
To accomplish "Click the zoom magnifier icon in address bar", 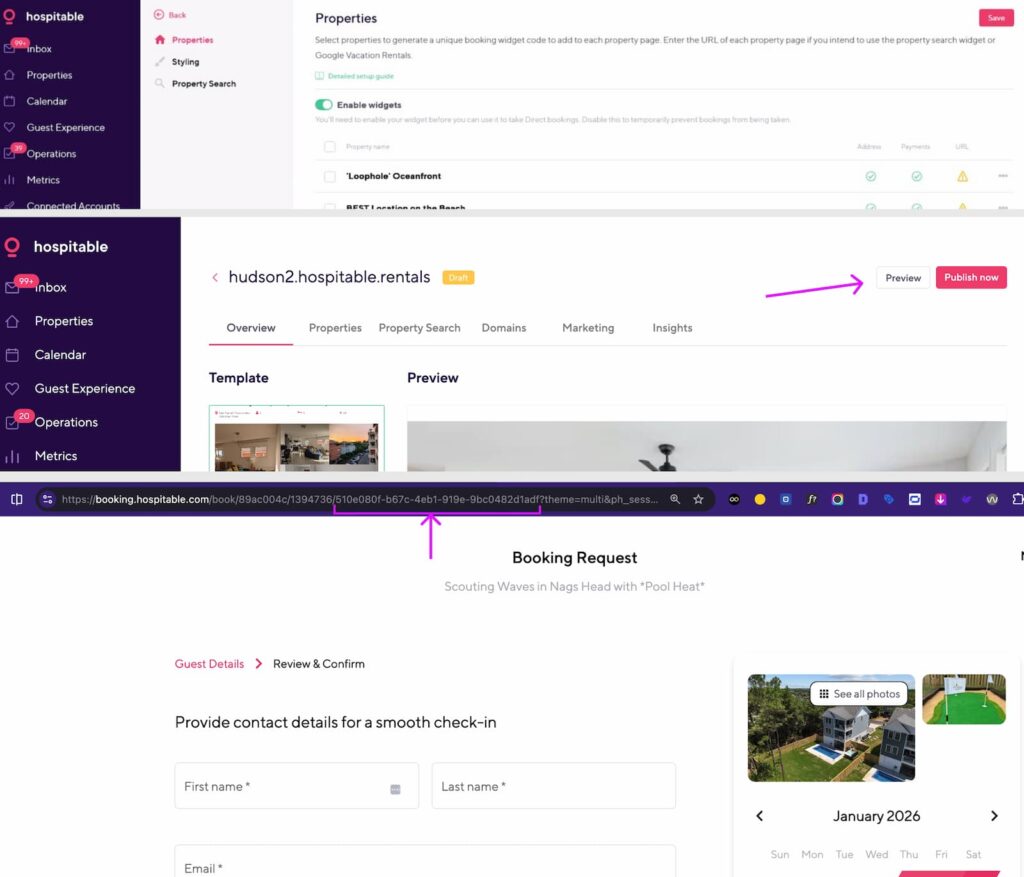I will coord(675,499).
